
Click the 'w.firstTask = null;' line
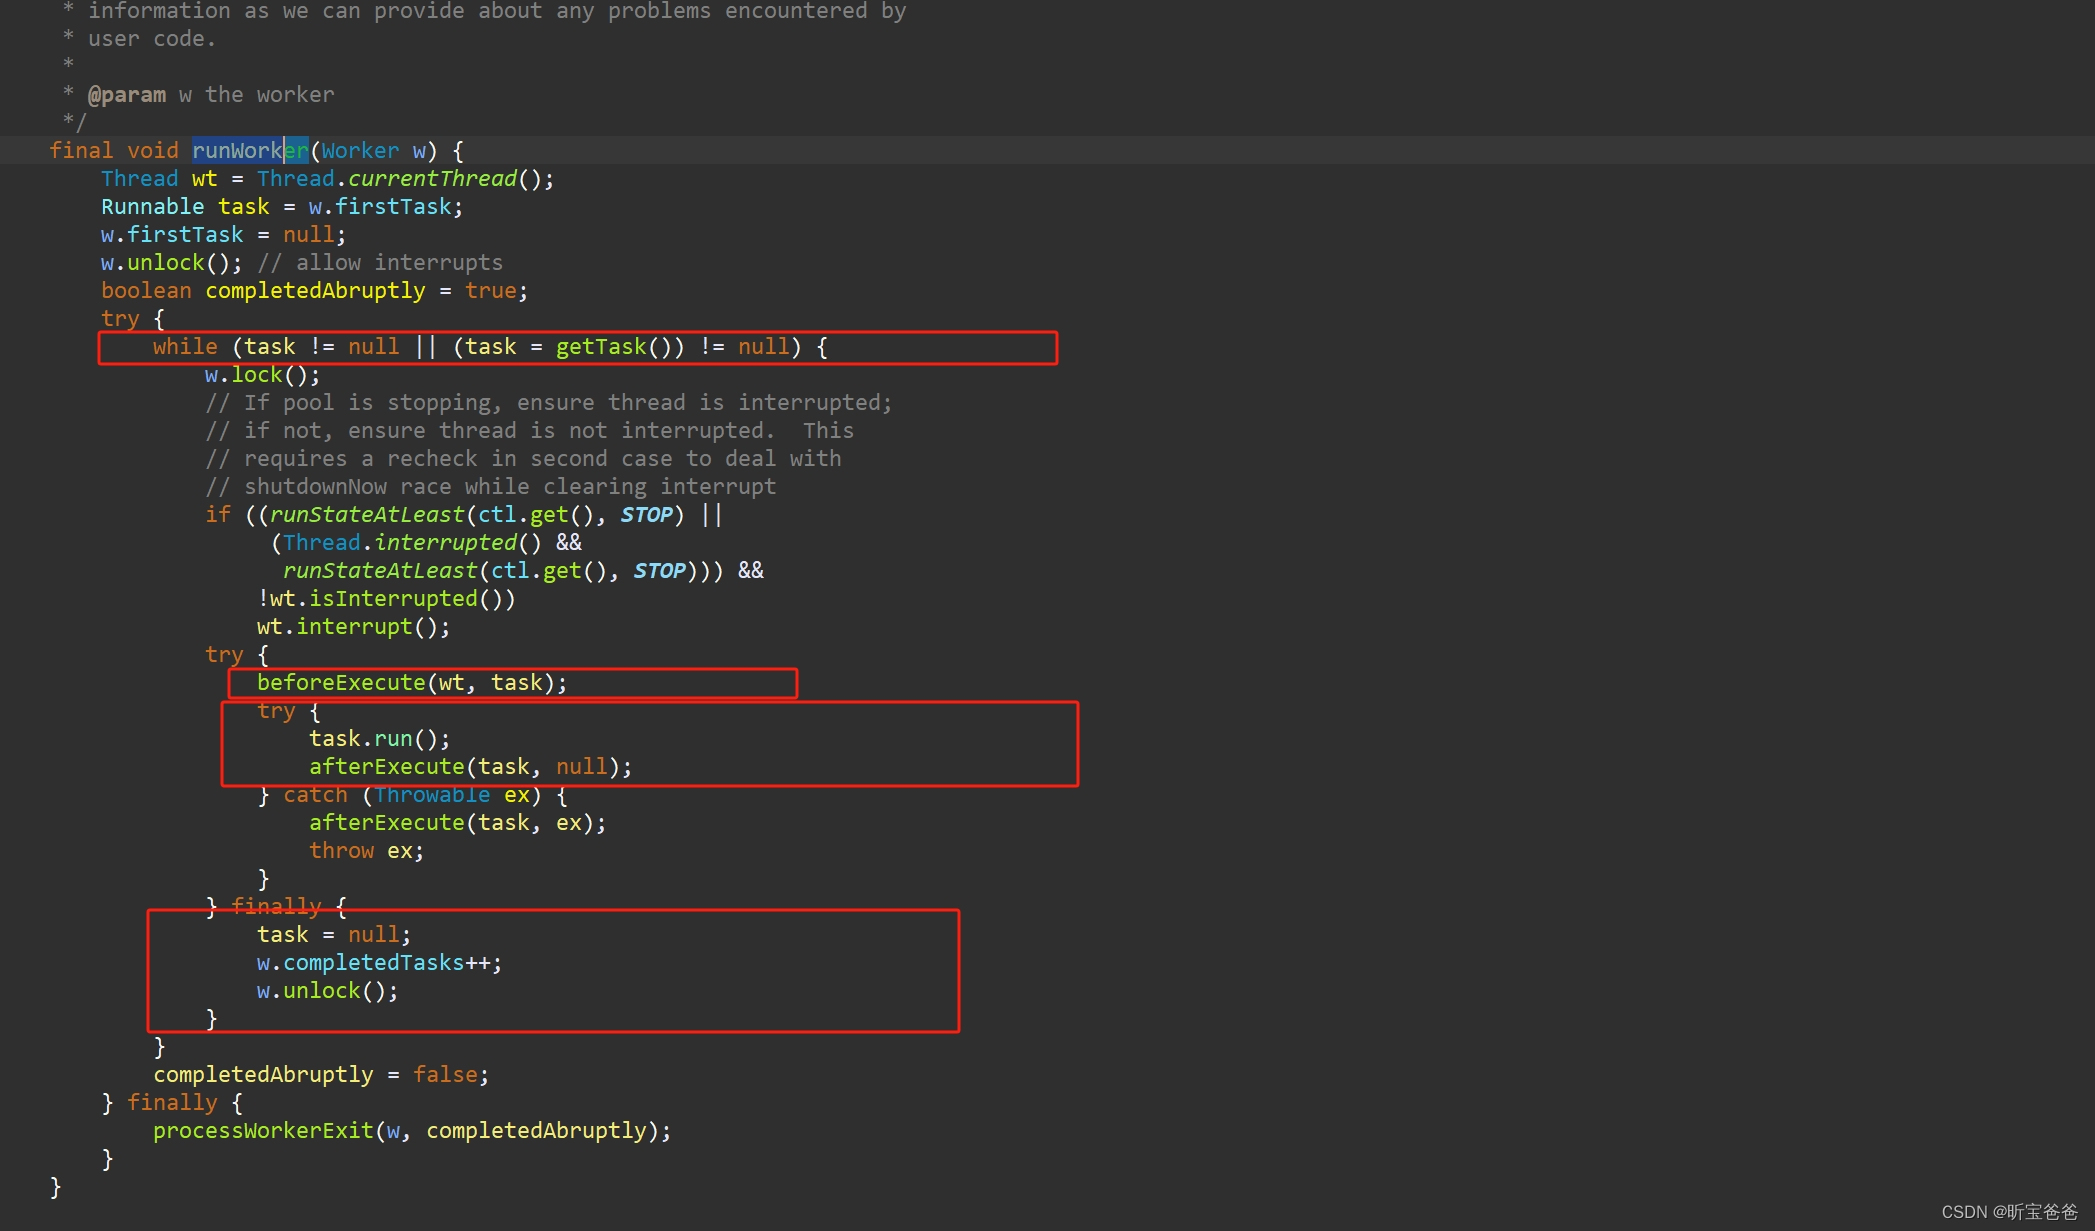pos(223,234)
